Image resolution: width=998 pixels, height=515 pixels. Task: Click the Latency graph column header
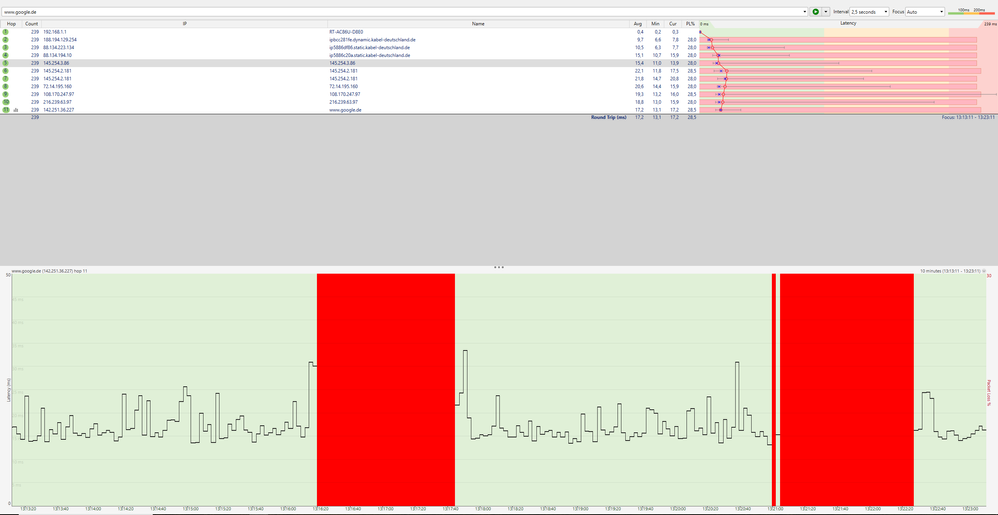[x=848, y=24]
